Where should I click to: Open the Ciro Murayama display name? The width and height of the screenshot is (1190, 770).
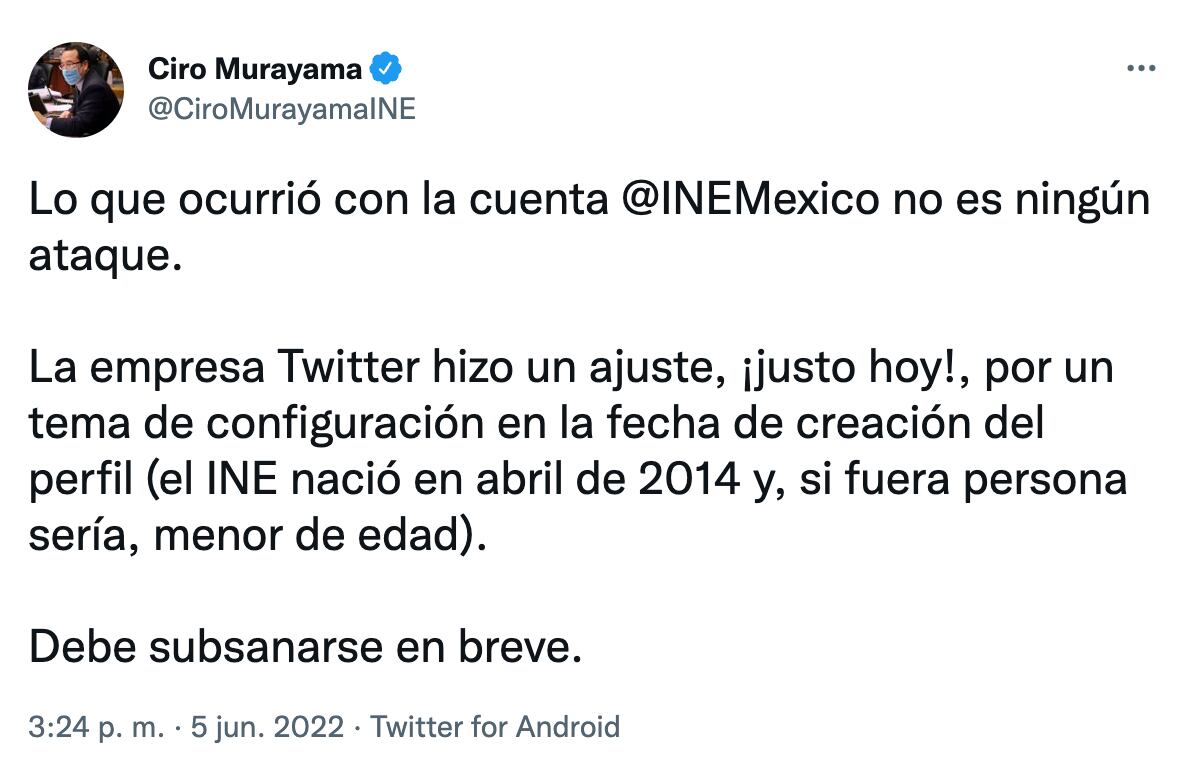point(254,69)
